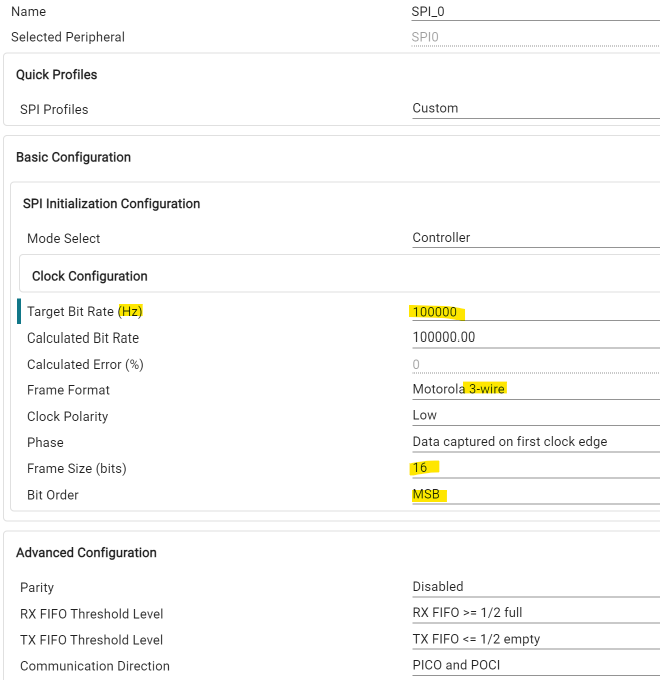Open Communication Direction PICO and POCI dropdown
Image resolution: width=660 pixels, height=680 pixels.
[x=536, y=665]
